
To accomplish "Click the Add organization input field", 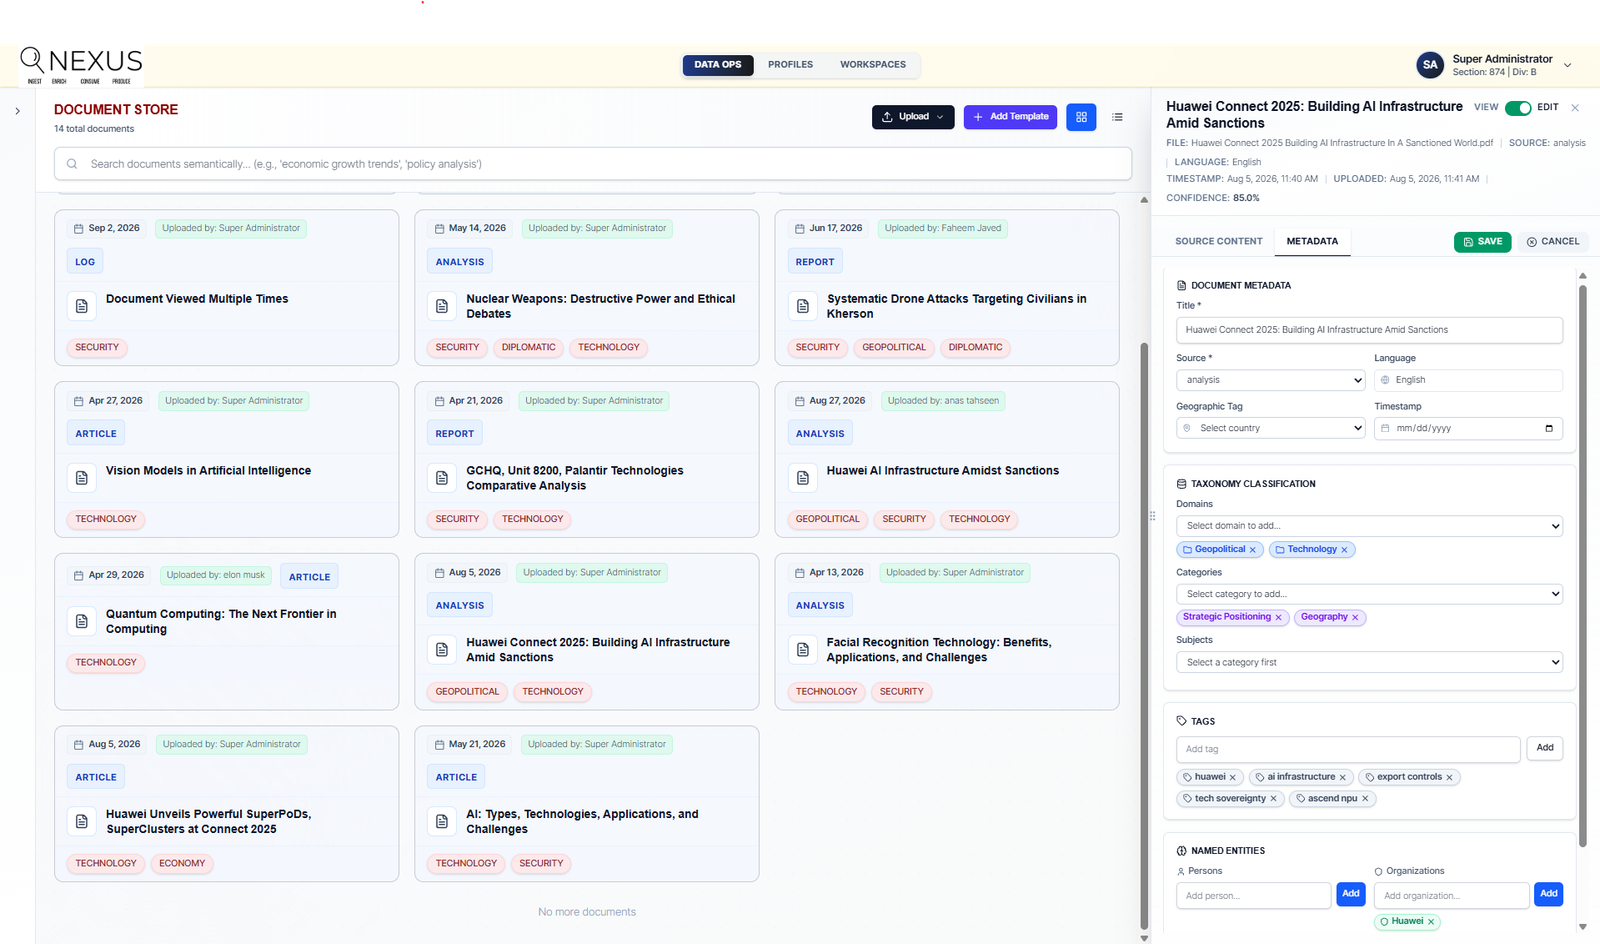I will [x=1451, y=895].
